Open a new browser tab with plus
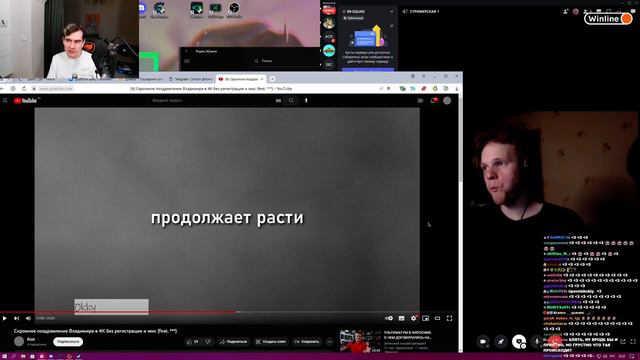Image resolution: width=640 pixels, height=360 pixels. coord(272,79)
